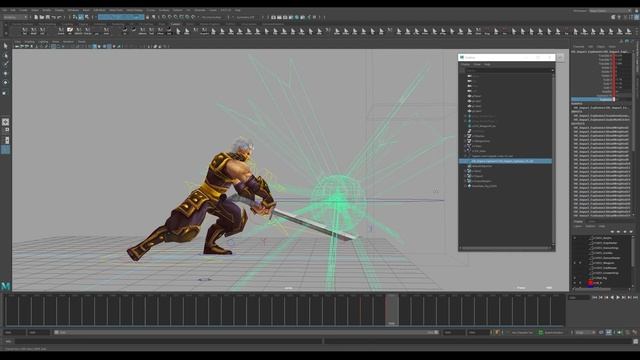
Task: Toggle the playback loop button
Action: [601, 333]
